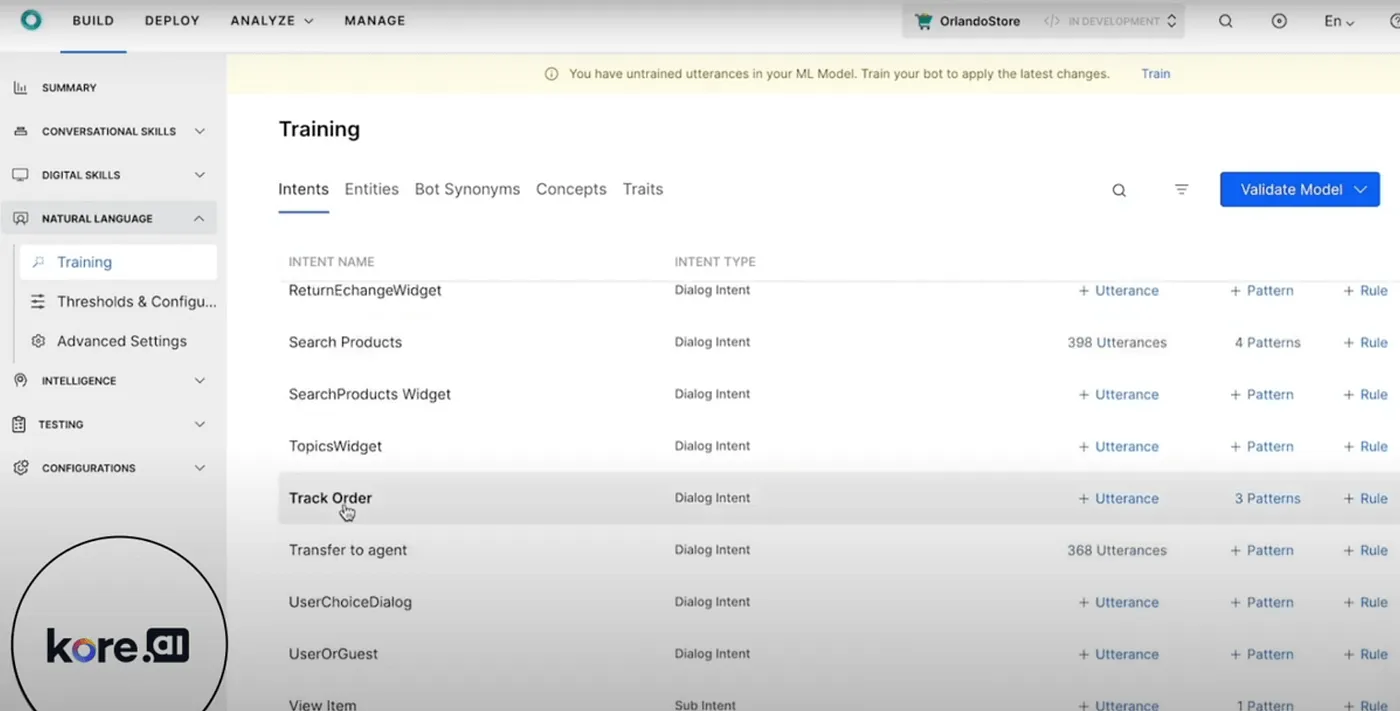Click the Testing clipboard icon

click(x=19, y=424)
